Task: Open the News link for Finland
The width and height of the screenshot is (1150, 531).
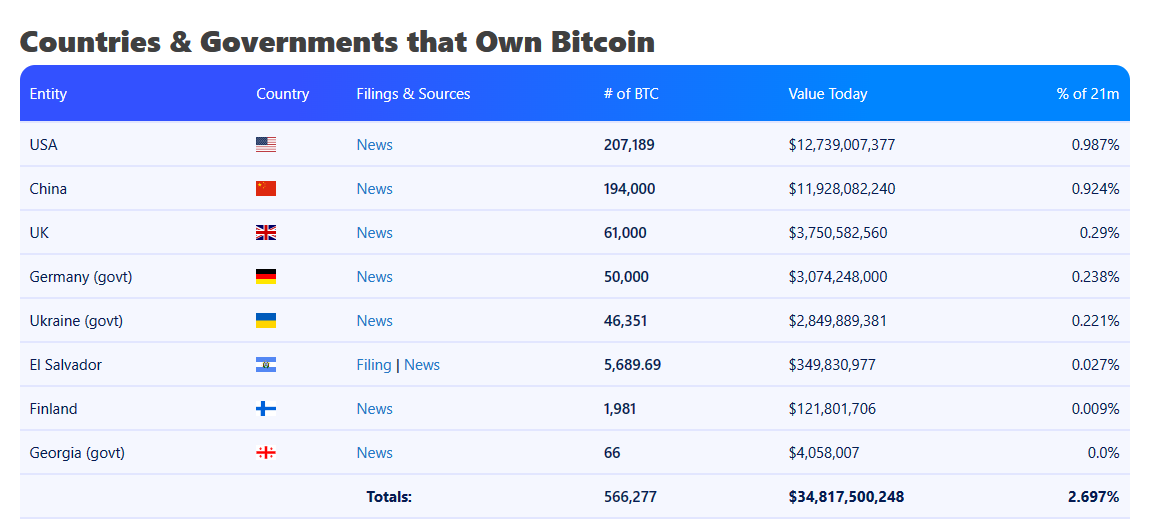Action: pyautogui.click(x=374, y=409)
